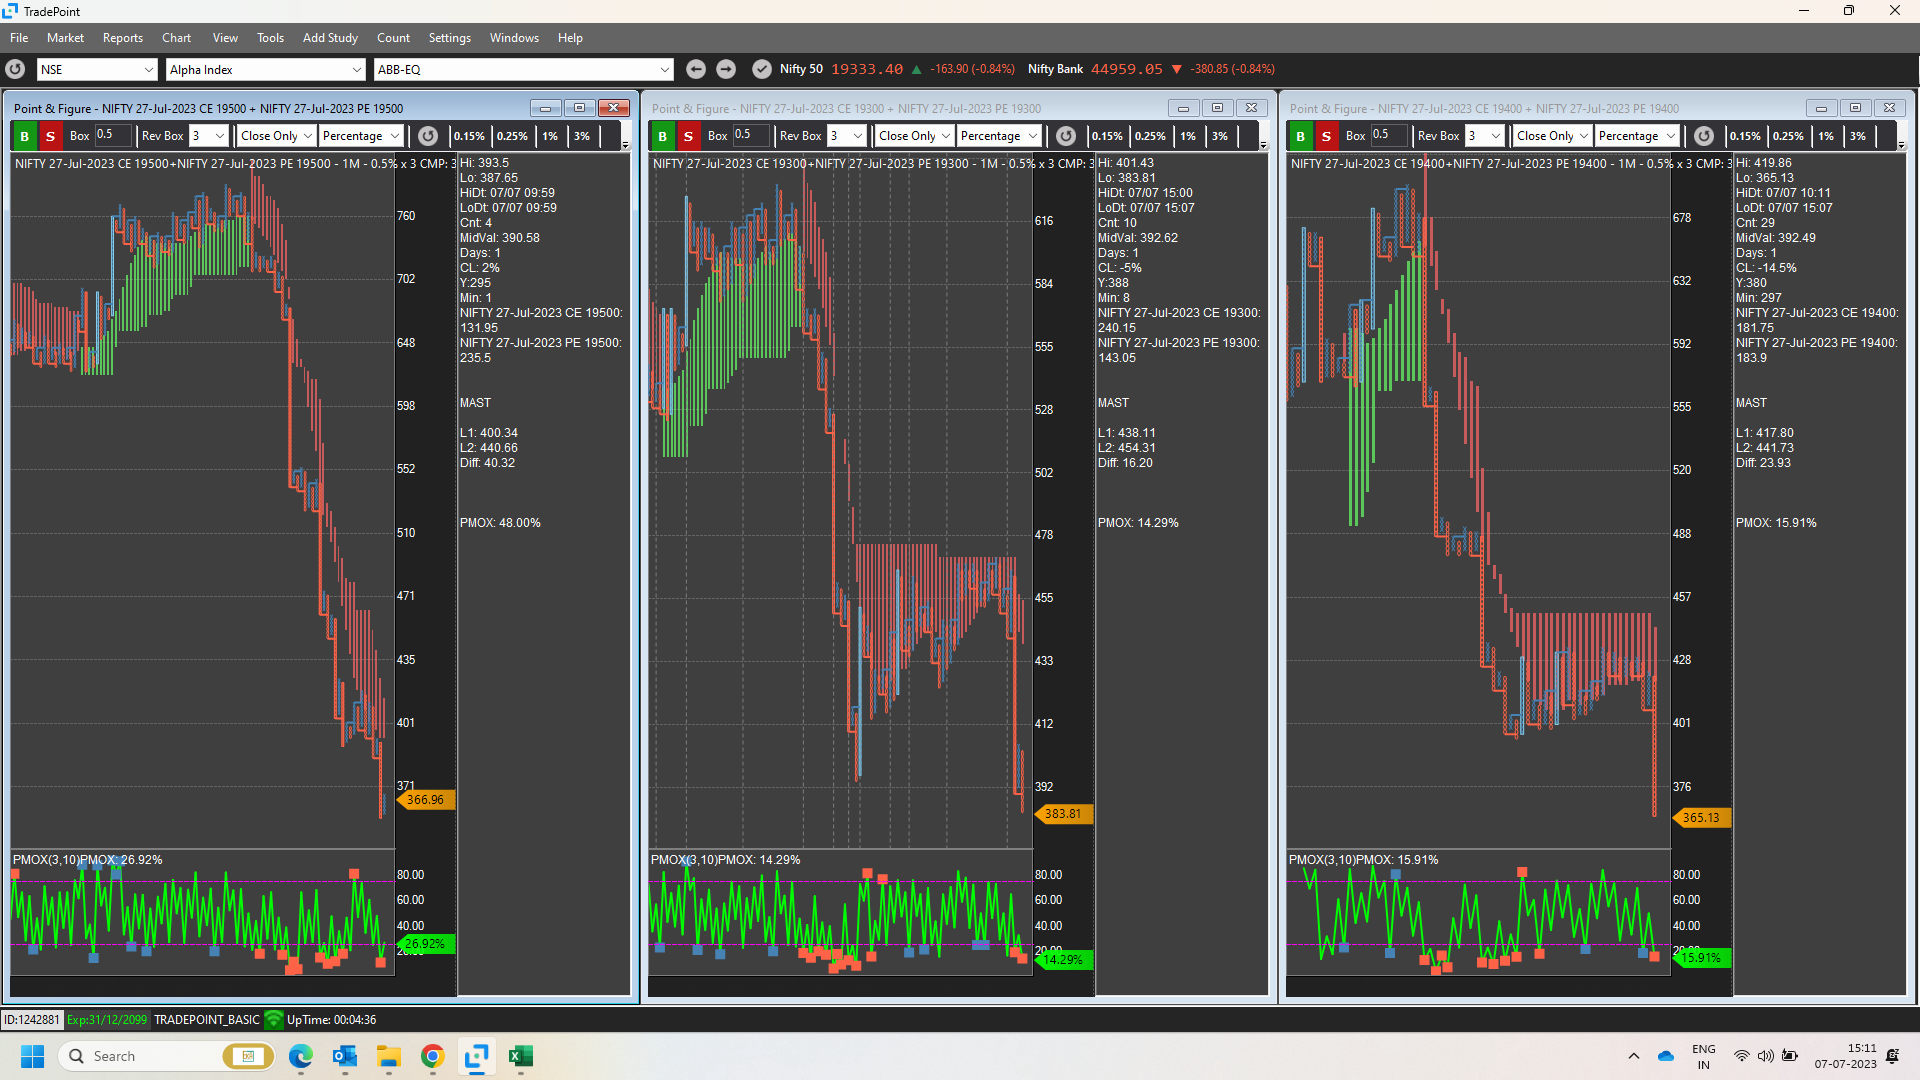Click the 383.81 price marker on the 19300 chart
Screen dimensions: 1920x1080
click(1062, 813)
